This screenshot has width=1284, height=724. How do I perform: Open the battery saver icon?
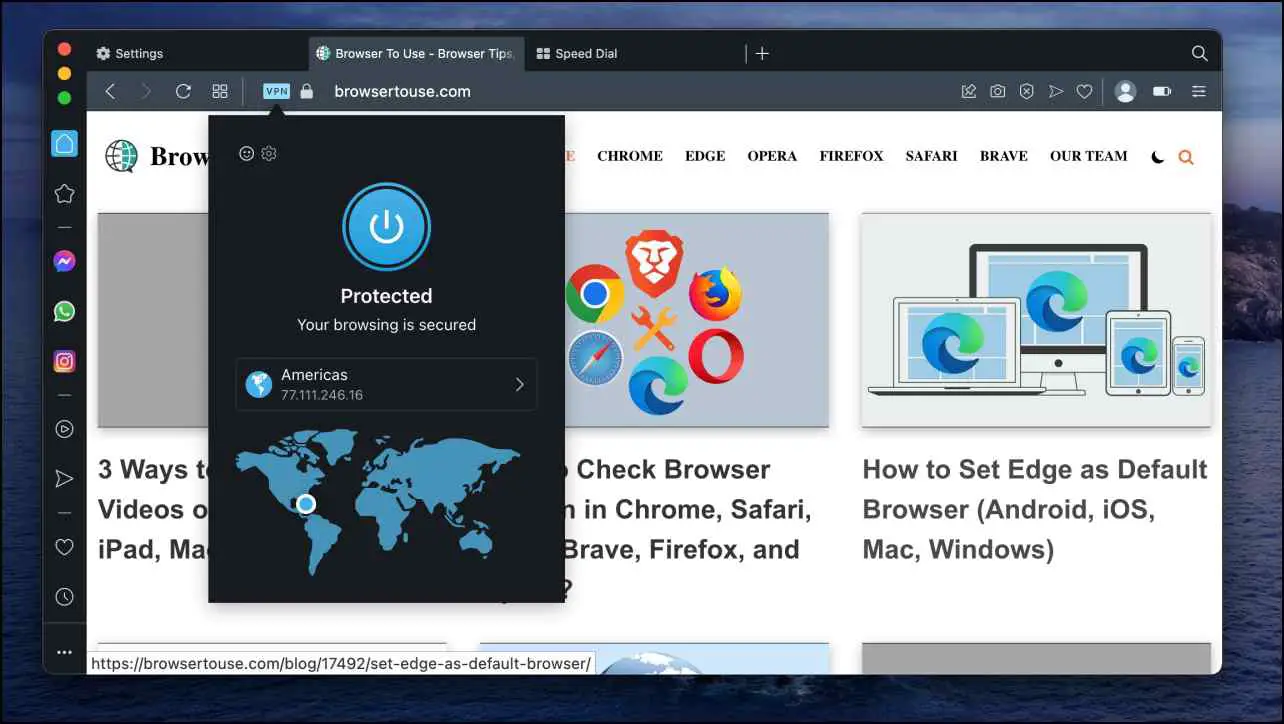(1161, 91)
